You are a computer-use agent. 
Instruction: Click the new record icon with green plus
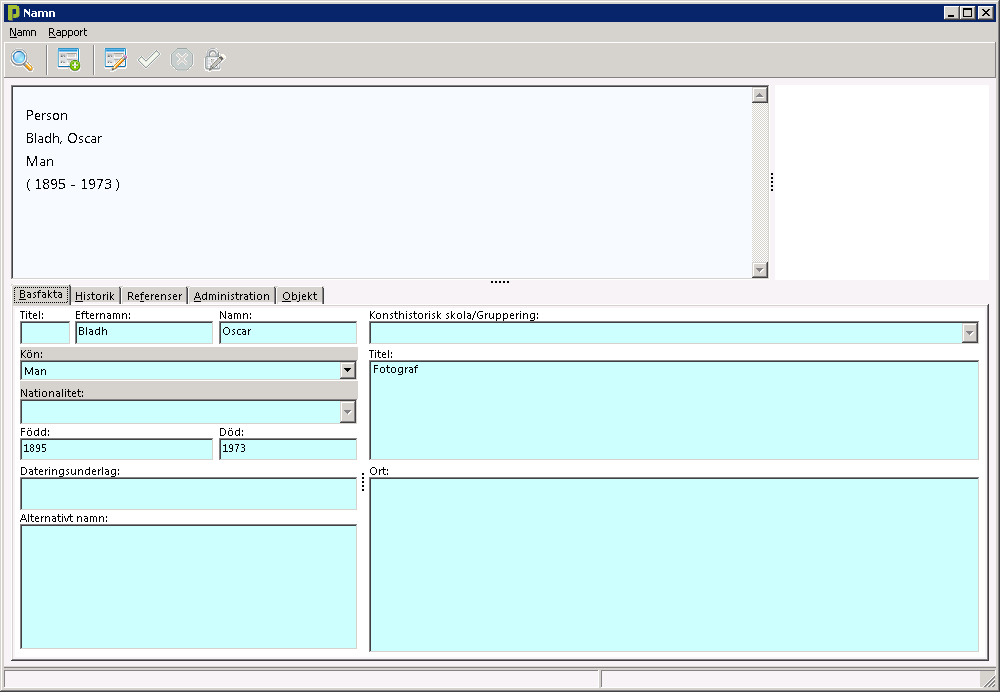[x=69, y=60]
